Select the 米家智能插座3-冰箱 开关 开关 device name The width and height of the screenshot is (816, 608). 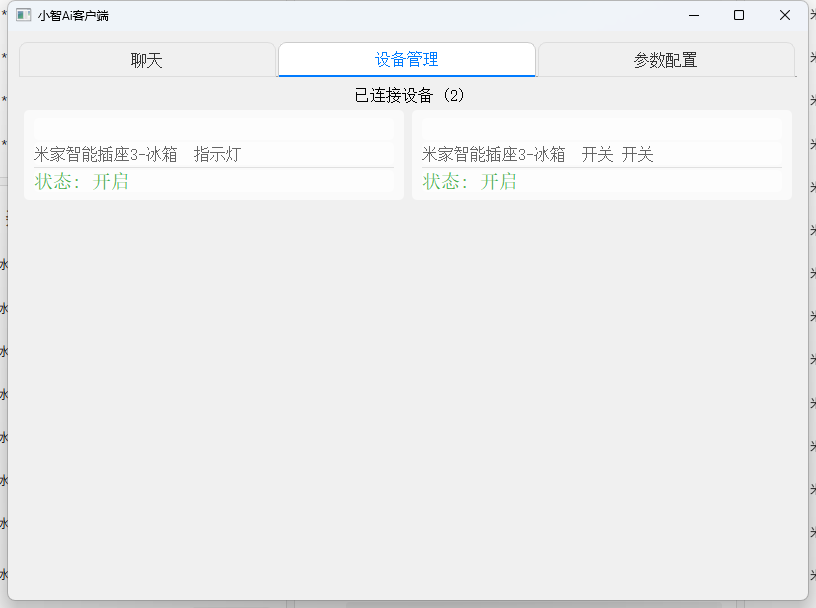537,154
